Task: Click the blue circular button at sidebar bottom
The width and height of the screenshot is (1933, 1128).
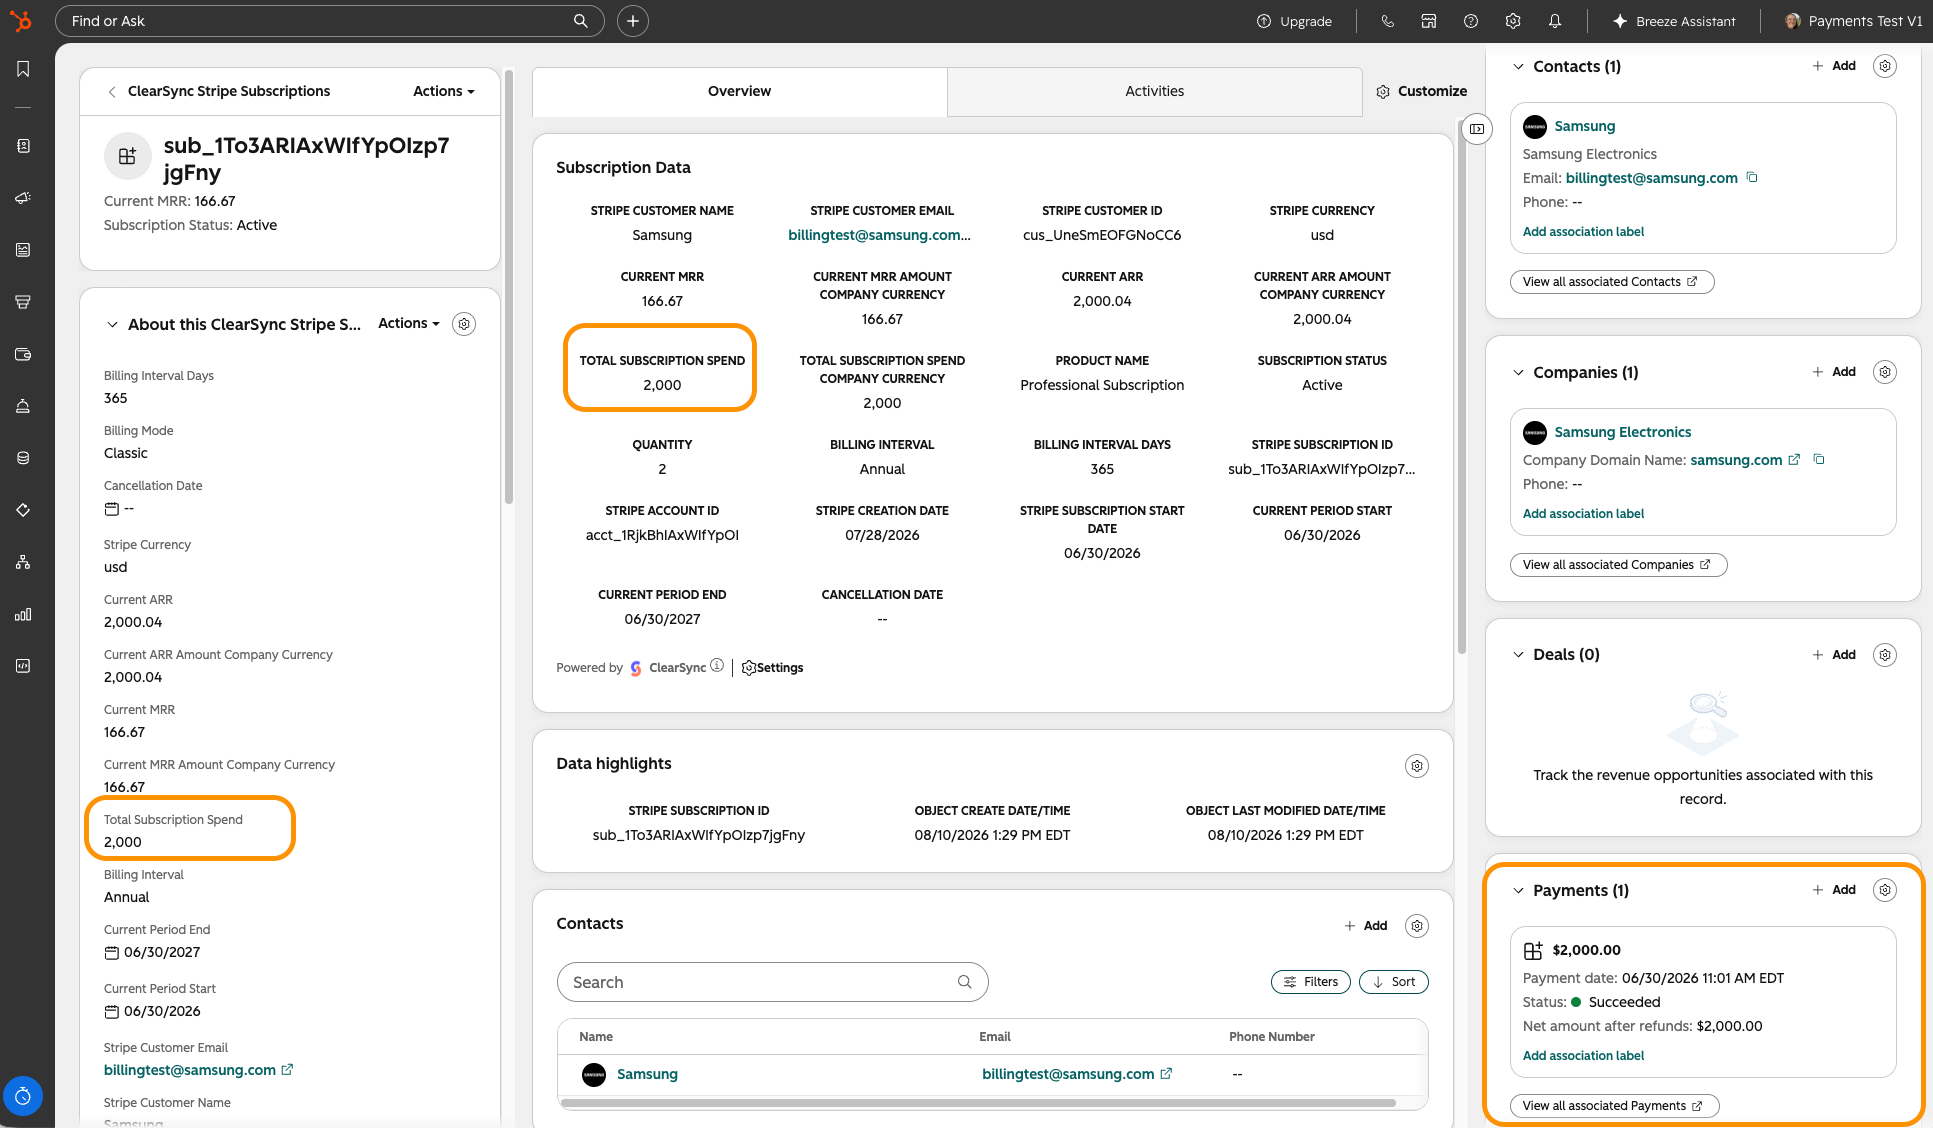Action: pyautogui.click(x=23, y=1097)
